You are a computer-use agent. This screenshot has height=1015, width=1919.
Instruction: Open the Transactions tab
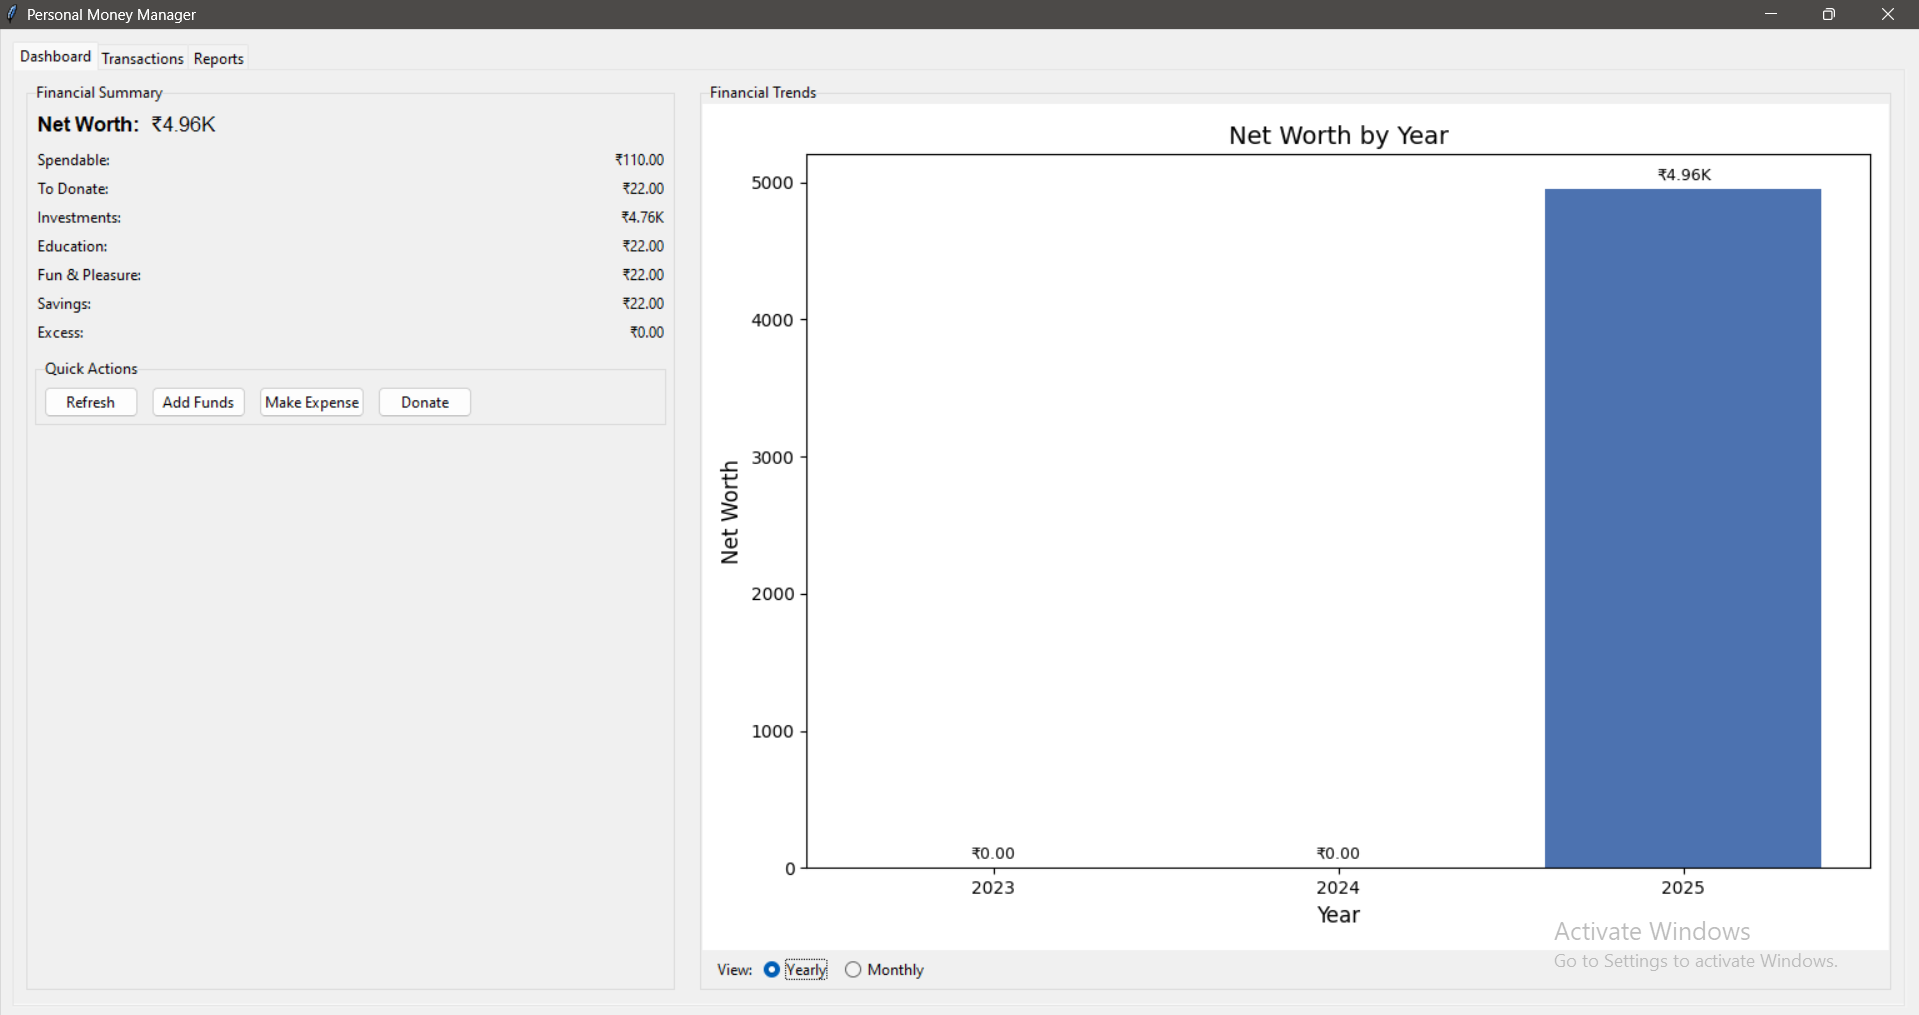pos(142,58)
